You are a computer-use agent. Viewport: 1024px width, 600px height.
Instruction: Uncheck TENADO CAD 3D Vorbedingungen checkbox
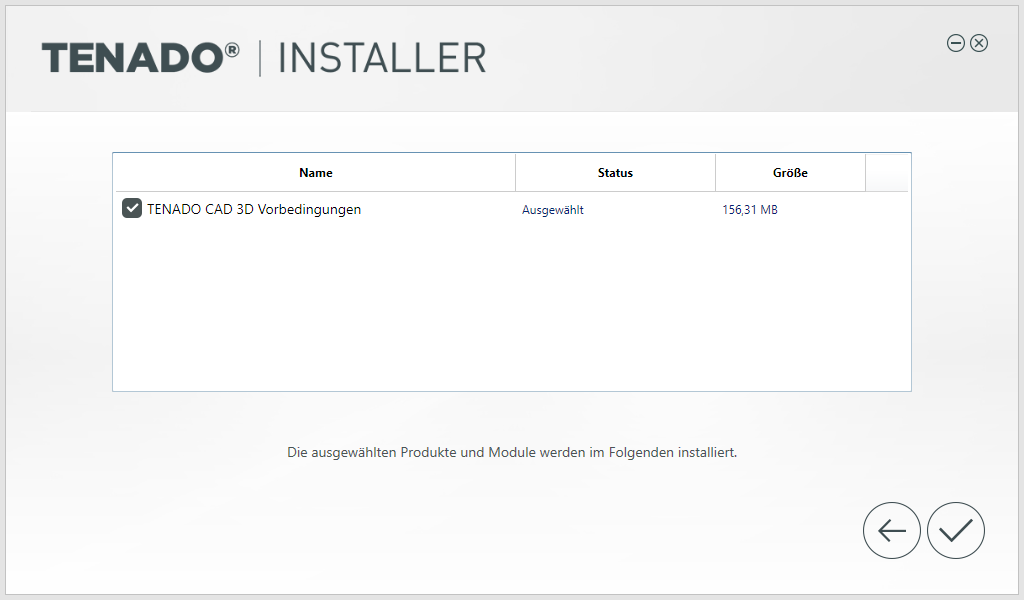tap(132, 208)
